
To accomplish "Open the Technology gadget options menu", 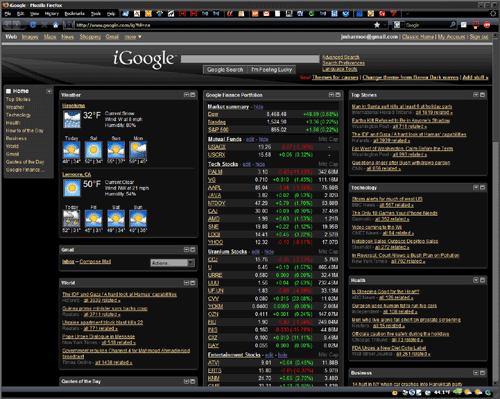I will click(476, 188).
